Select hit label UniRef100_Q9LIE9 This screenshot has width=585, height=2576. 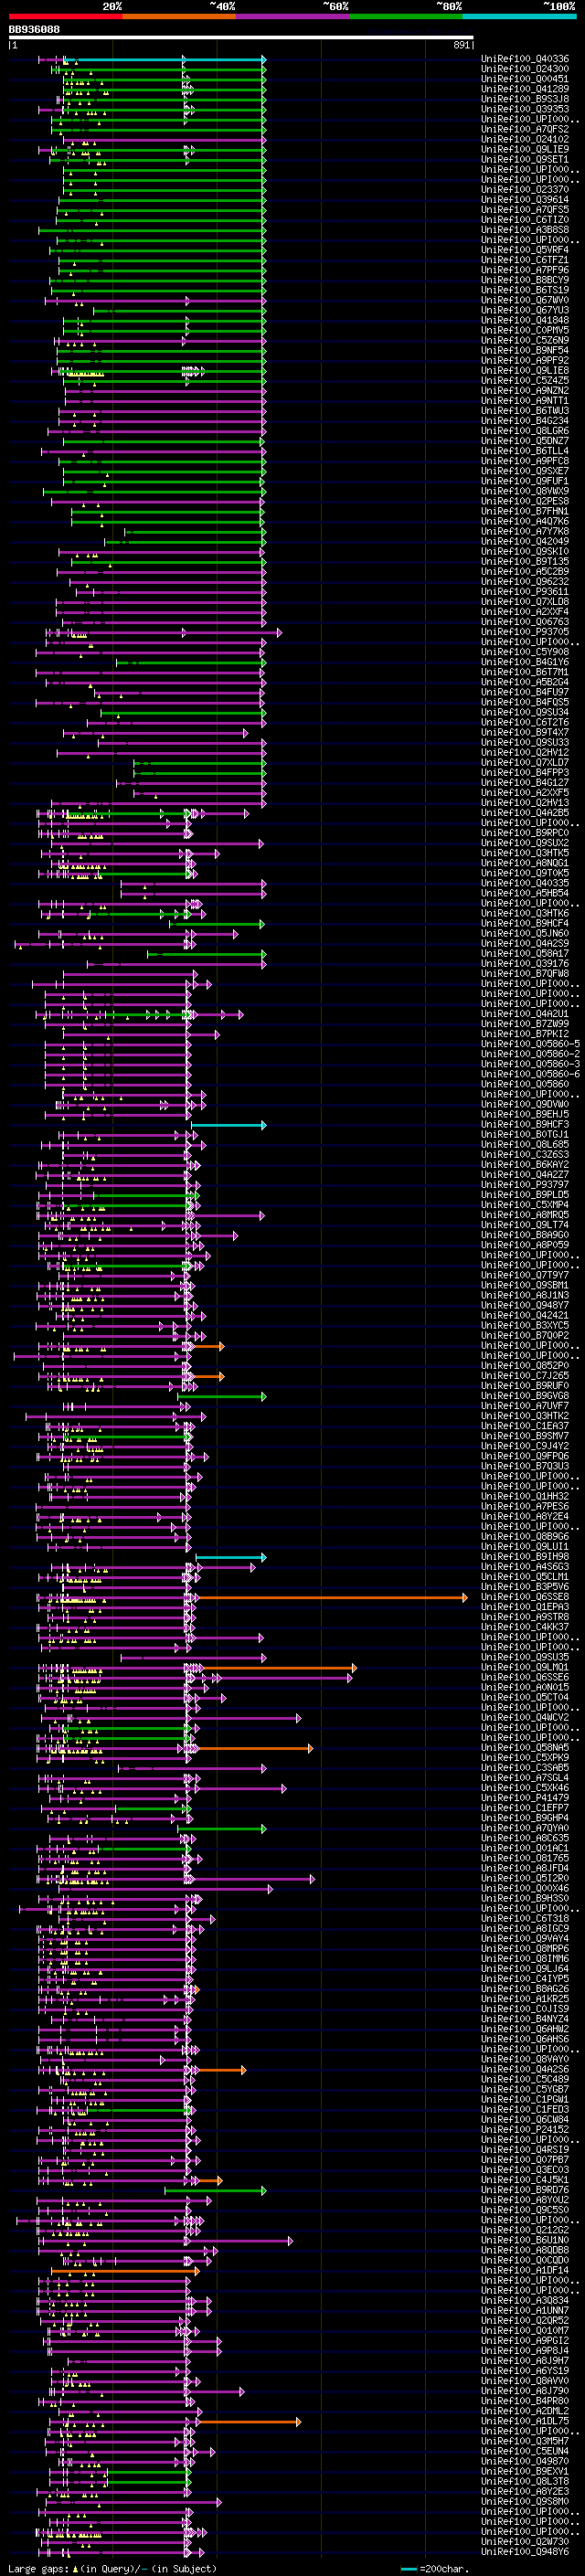coord(524,149)
